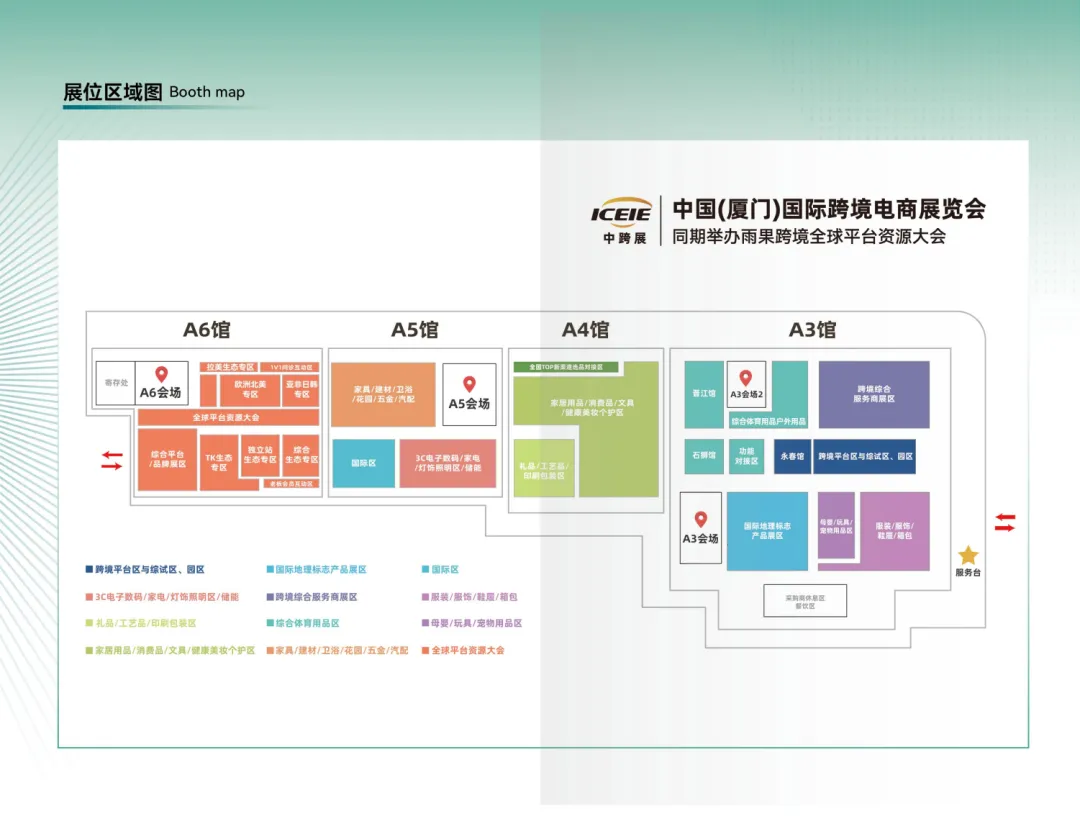The height and width of the screenshot is (816, 1080).
Task: Click the green 全国TOP新渠道选品对接区 bar
Action: pos(565,367)
